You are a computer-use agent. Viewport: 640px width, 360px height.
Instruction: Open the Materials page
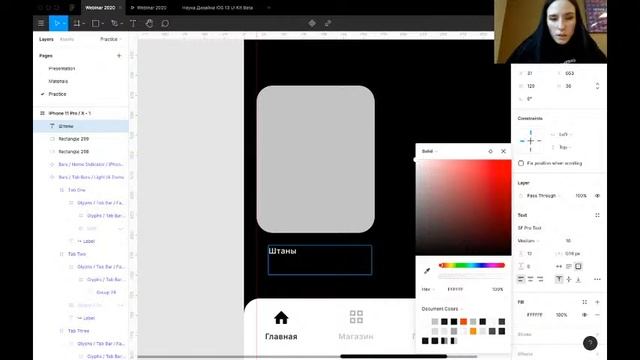(x=58, y=81)
